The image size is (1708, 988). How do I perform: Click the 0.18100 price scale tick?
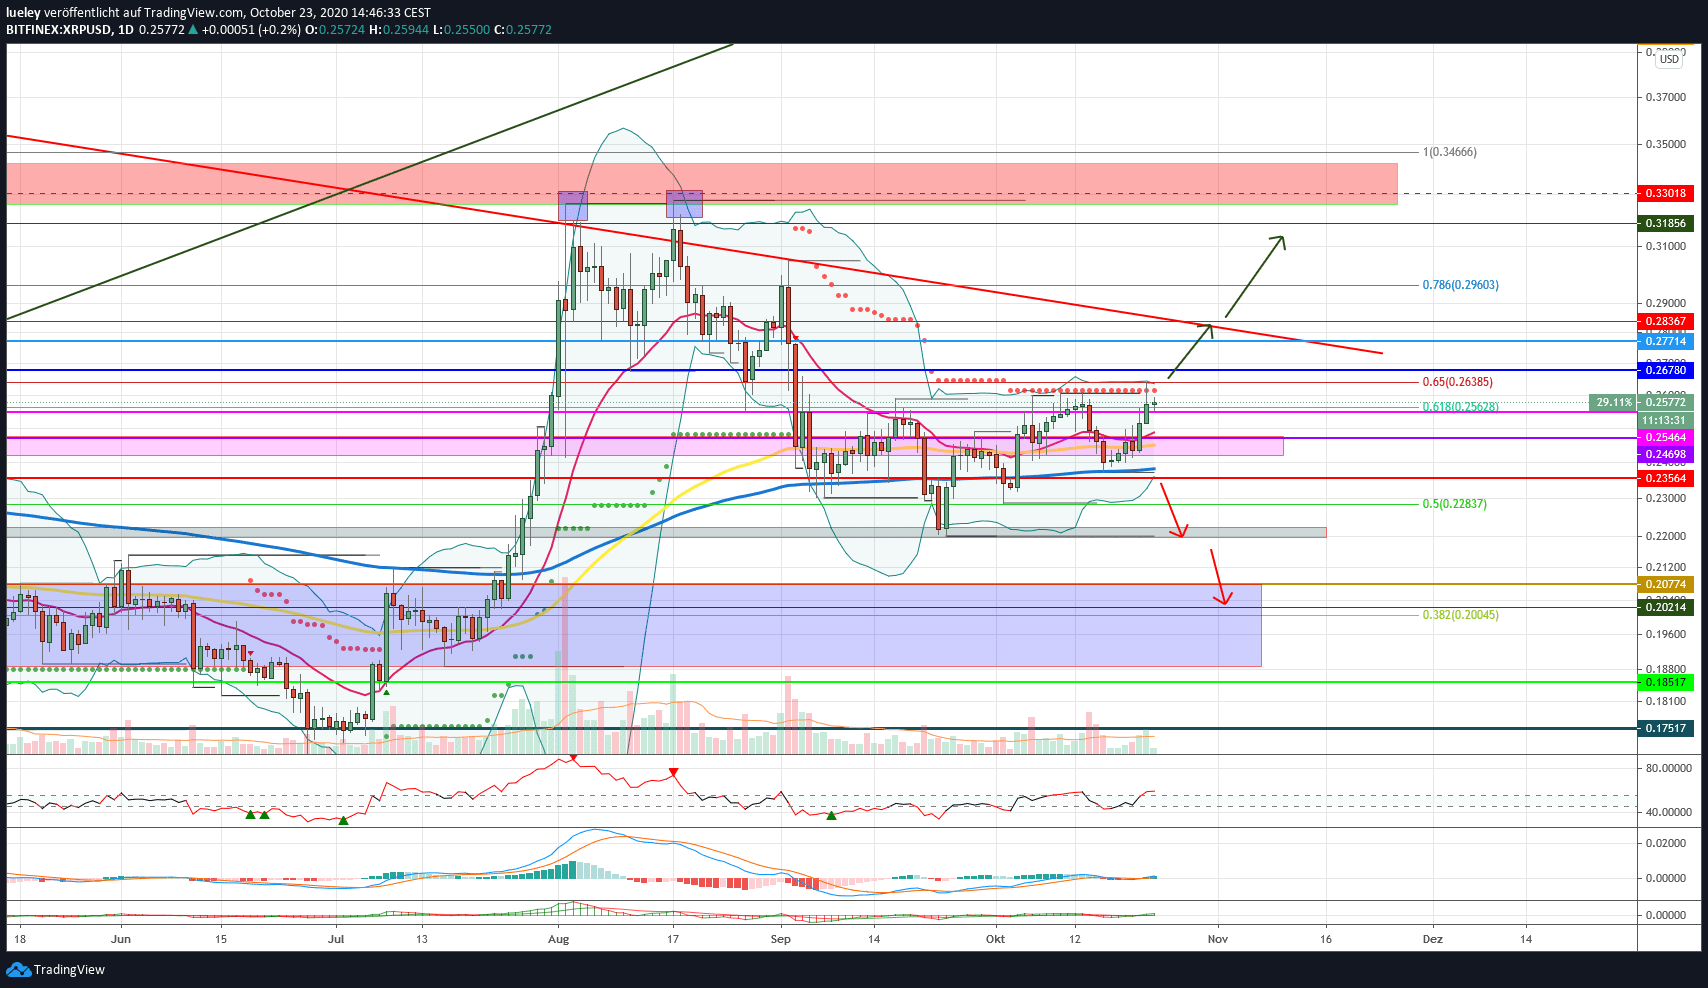pyautogui.click(x=1666, y=701)
